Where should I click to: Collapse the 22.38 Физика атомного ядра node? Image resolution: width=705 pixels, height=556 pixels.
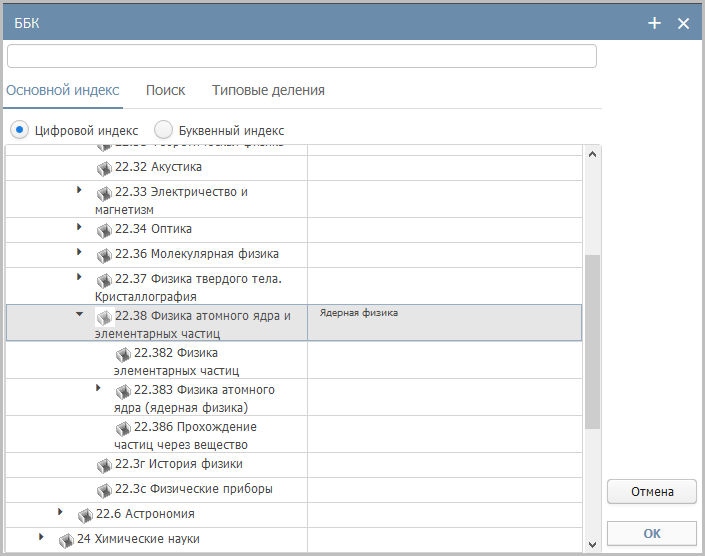pos(79,314)
